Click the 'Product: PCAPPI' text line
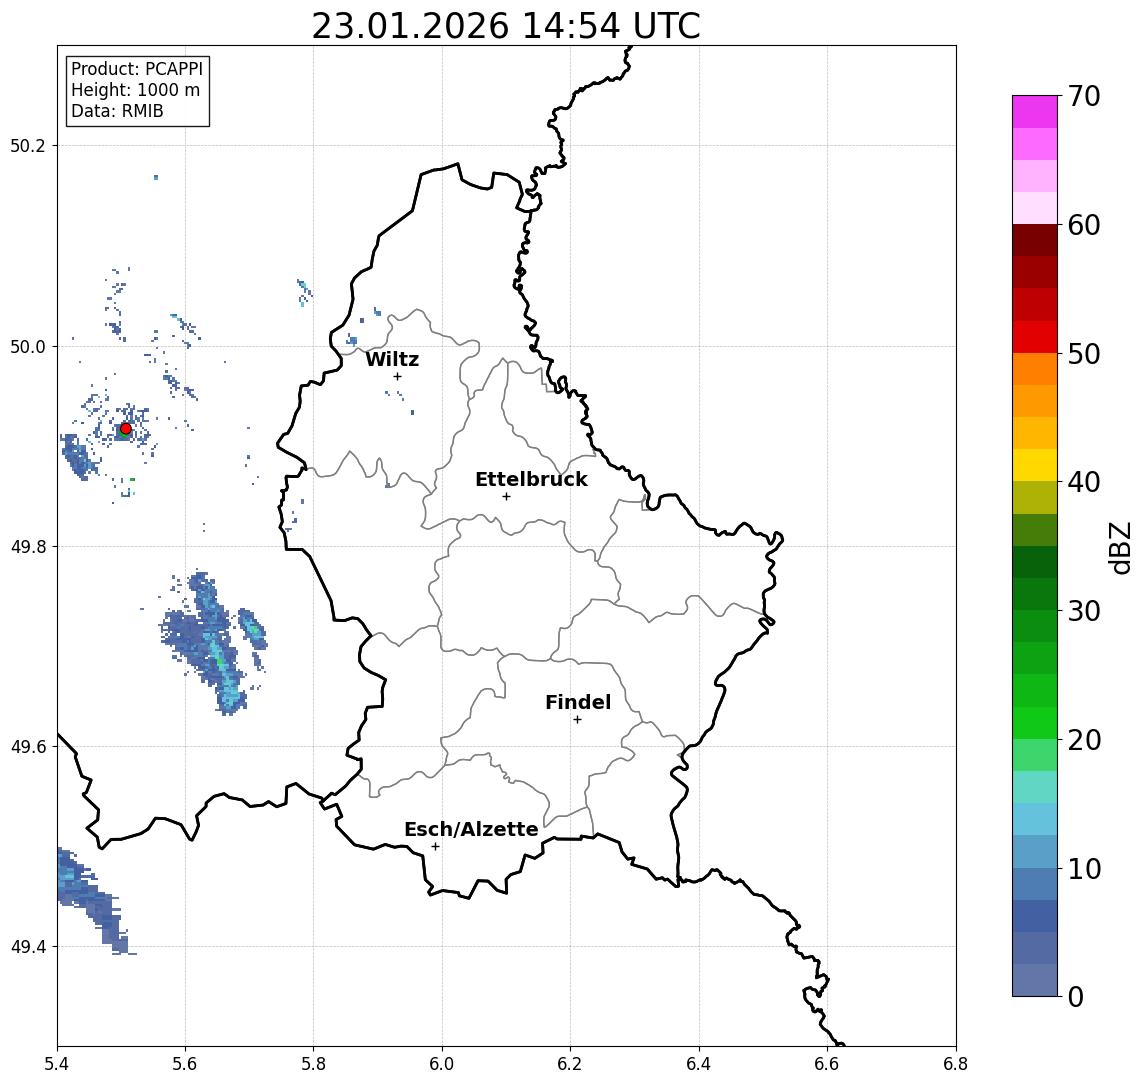The image size is (1145, 1084). [137, 69]
